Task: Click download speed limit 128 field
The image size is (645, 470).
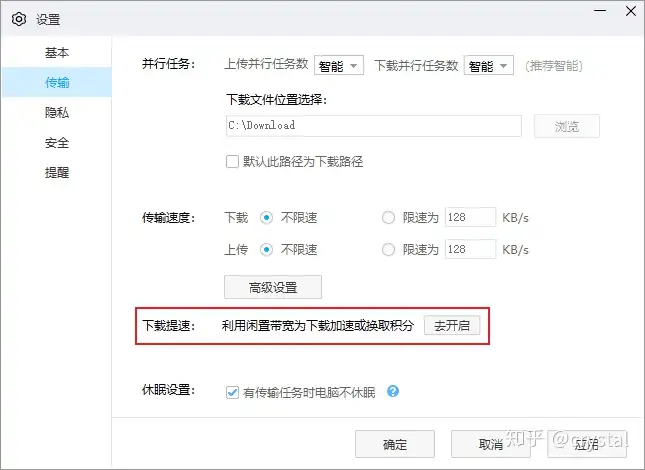Action: [x=470, y=217]
